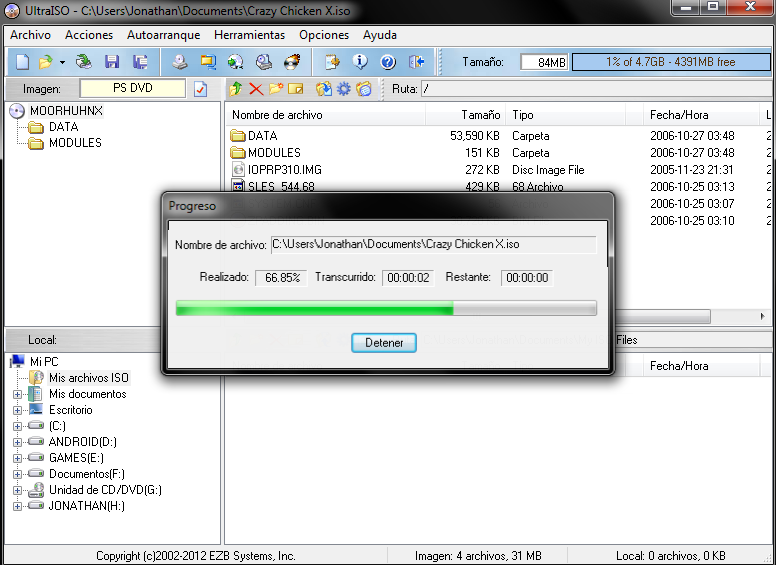The width and height of the screenshot is (776, 565).
Task: Click the Detener button in Progreso dialog
Action: pos(384,342)
